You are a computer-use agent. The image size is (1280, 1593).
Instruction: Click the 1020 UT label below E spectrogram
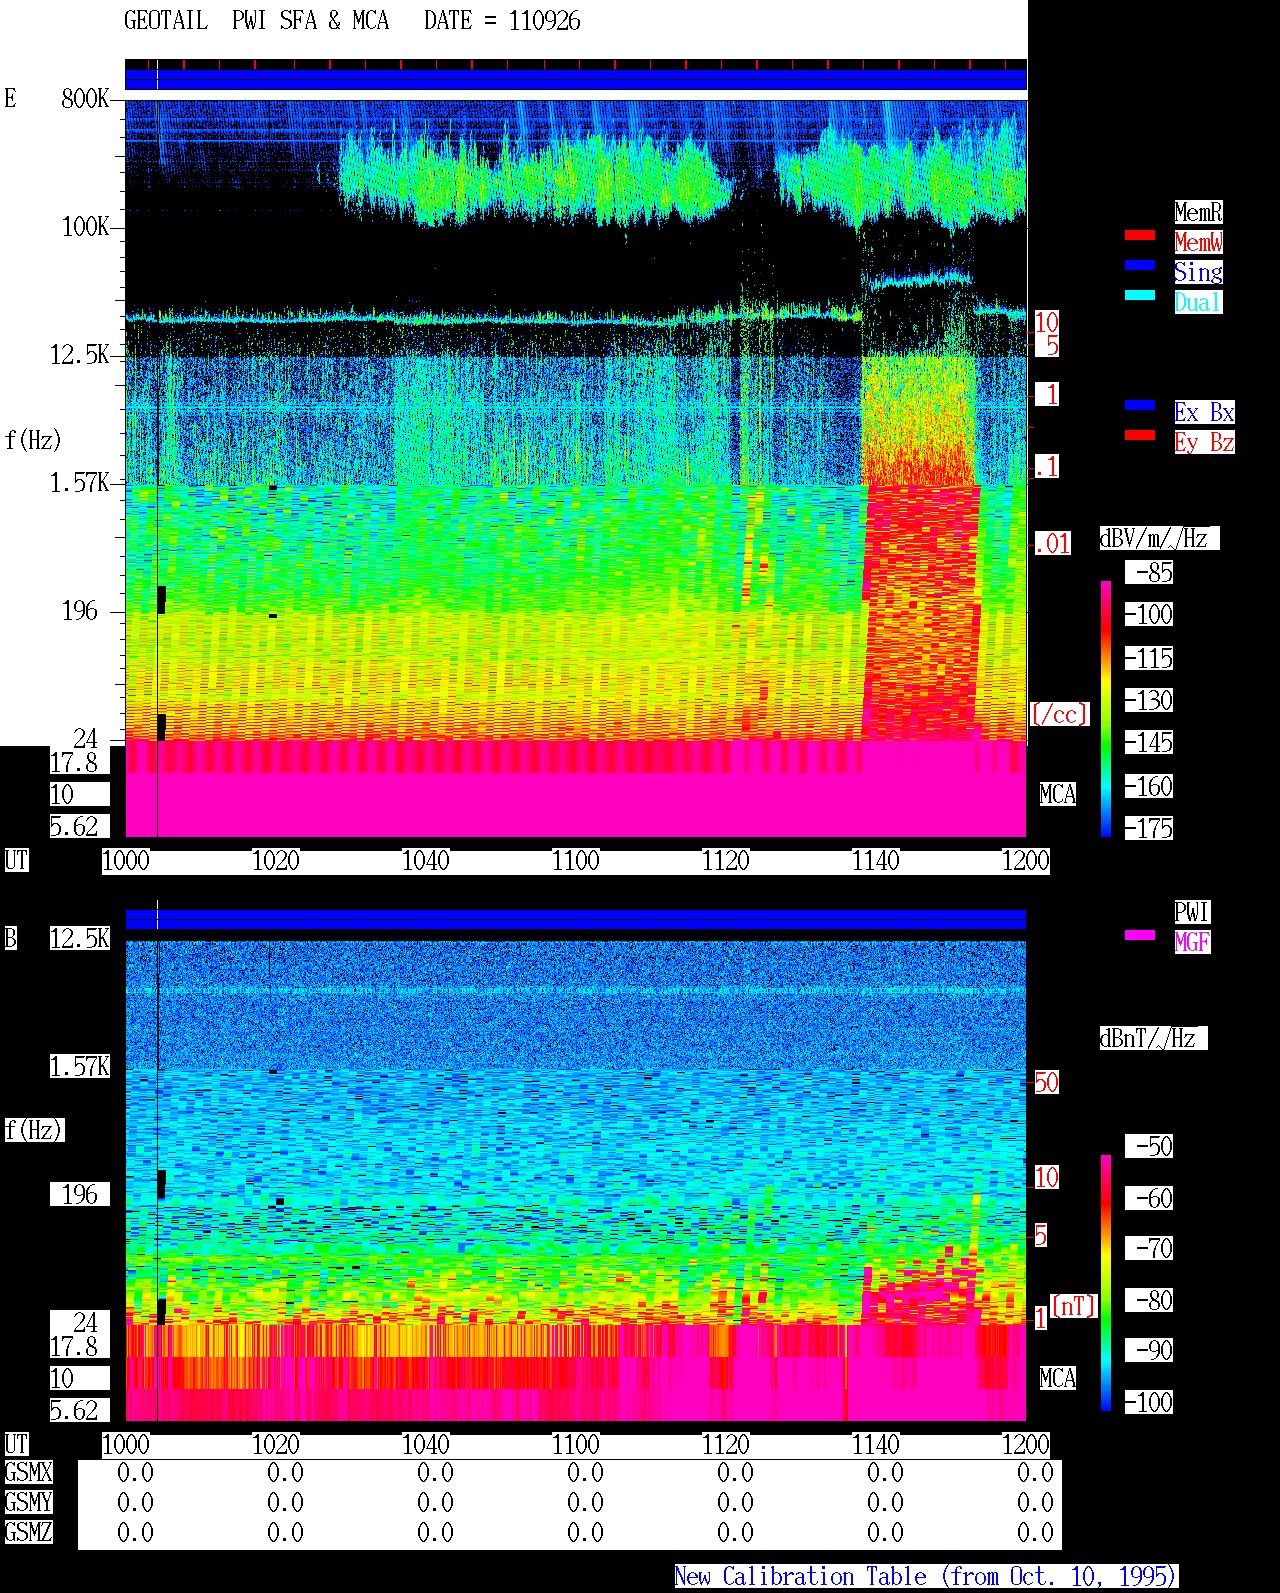(x=276, y=861)
